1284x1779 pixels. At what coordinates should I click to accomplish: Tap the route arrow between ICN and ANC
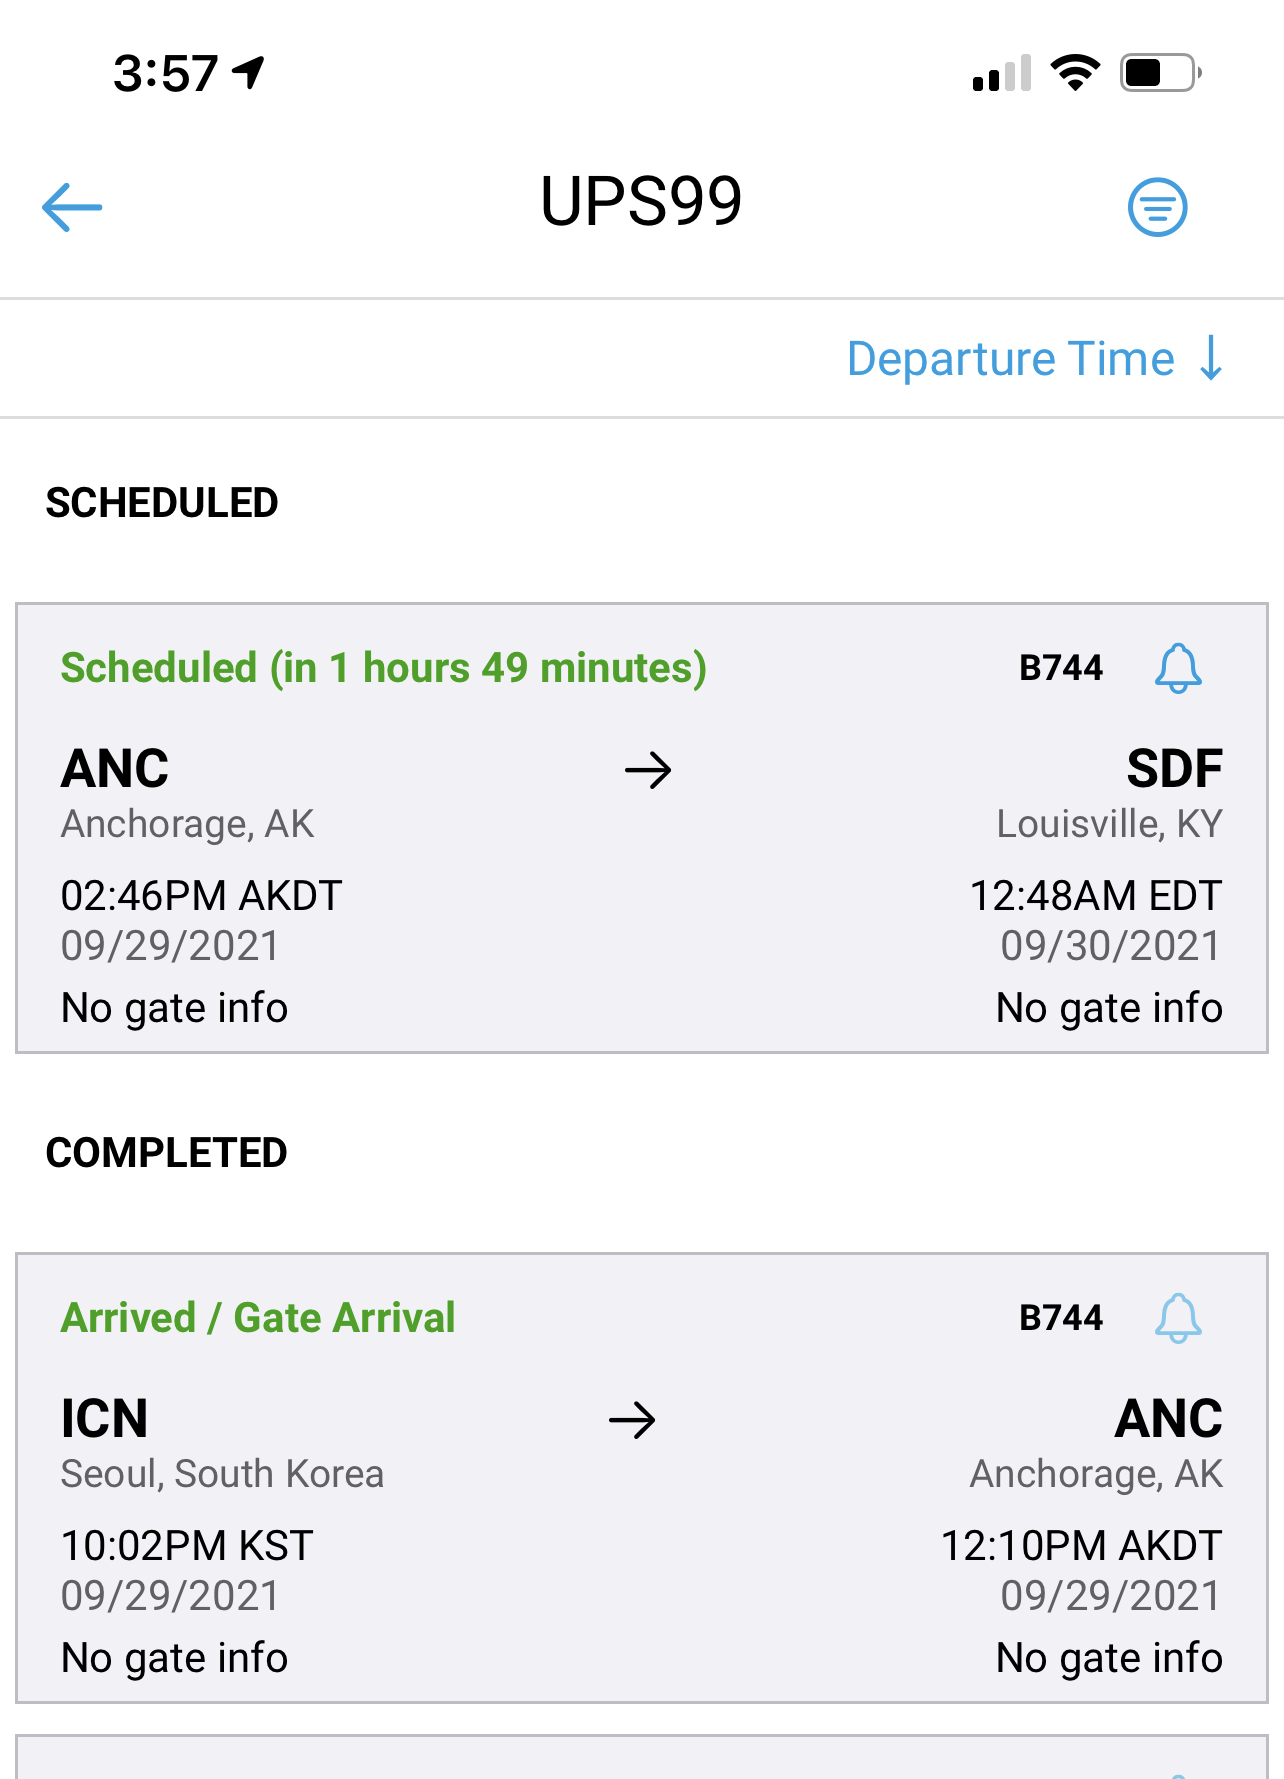pyautogui.click(x=632, y=1420)
